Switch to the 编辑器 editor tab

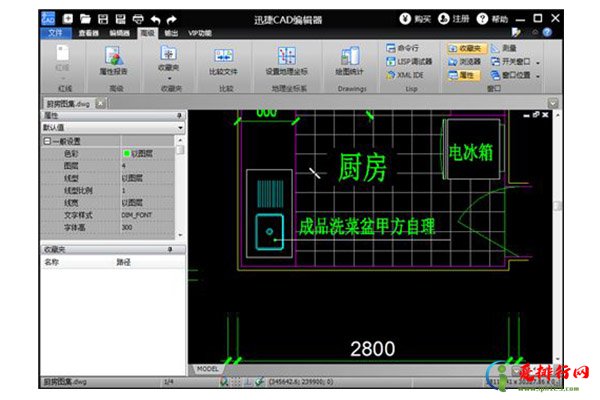(x=119, y=33)
